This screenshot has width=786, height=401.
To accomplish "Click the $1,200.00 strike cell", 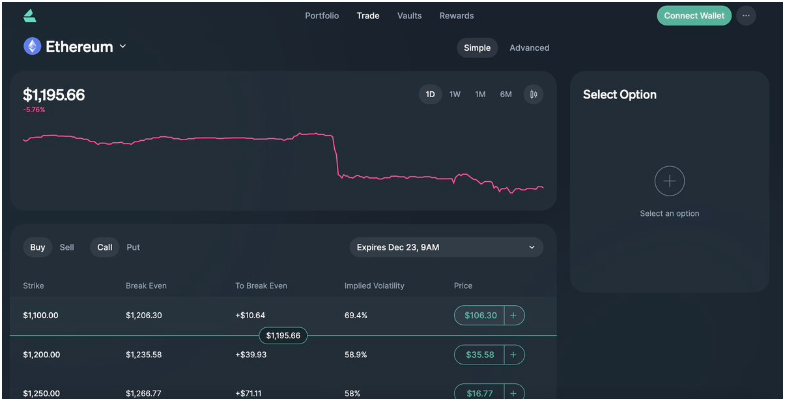I will click(42, 354).
